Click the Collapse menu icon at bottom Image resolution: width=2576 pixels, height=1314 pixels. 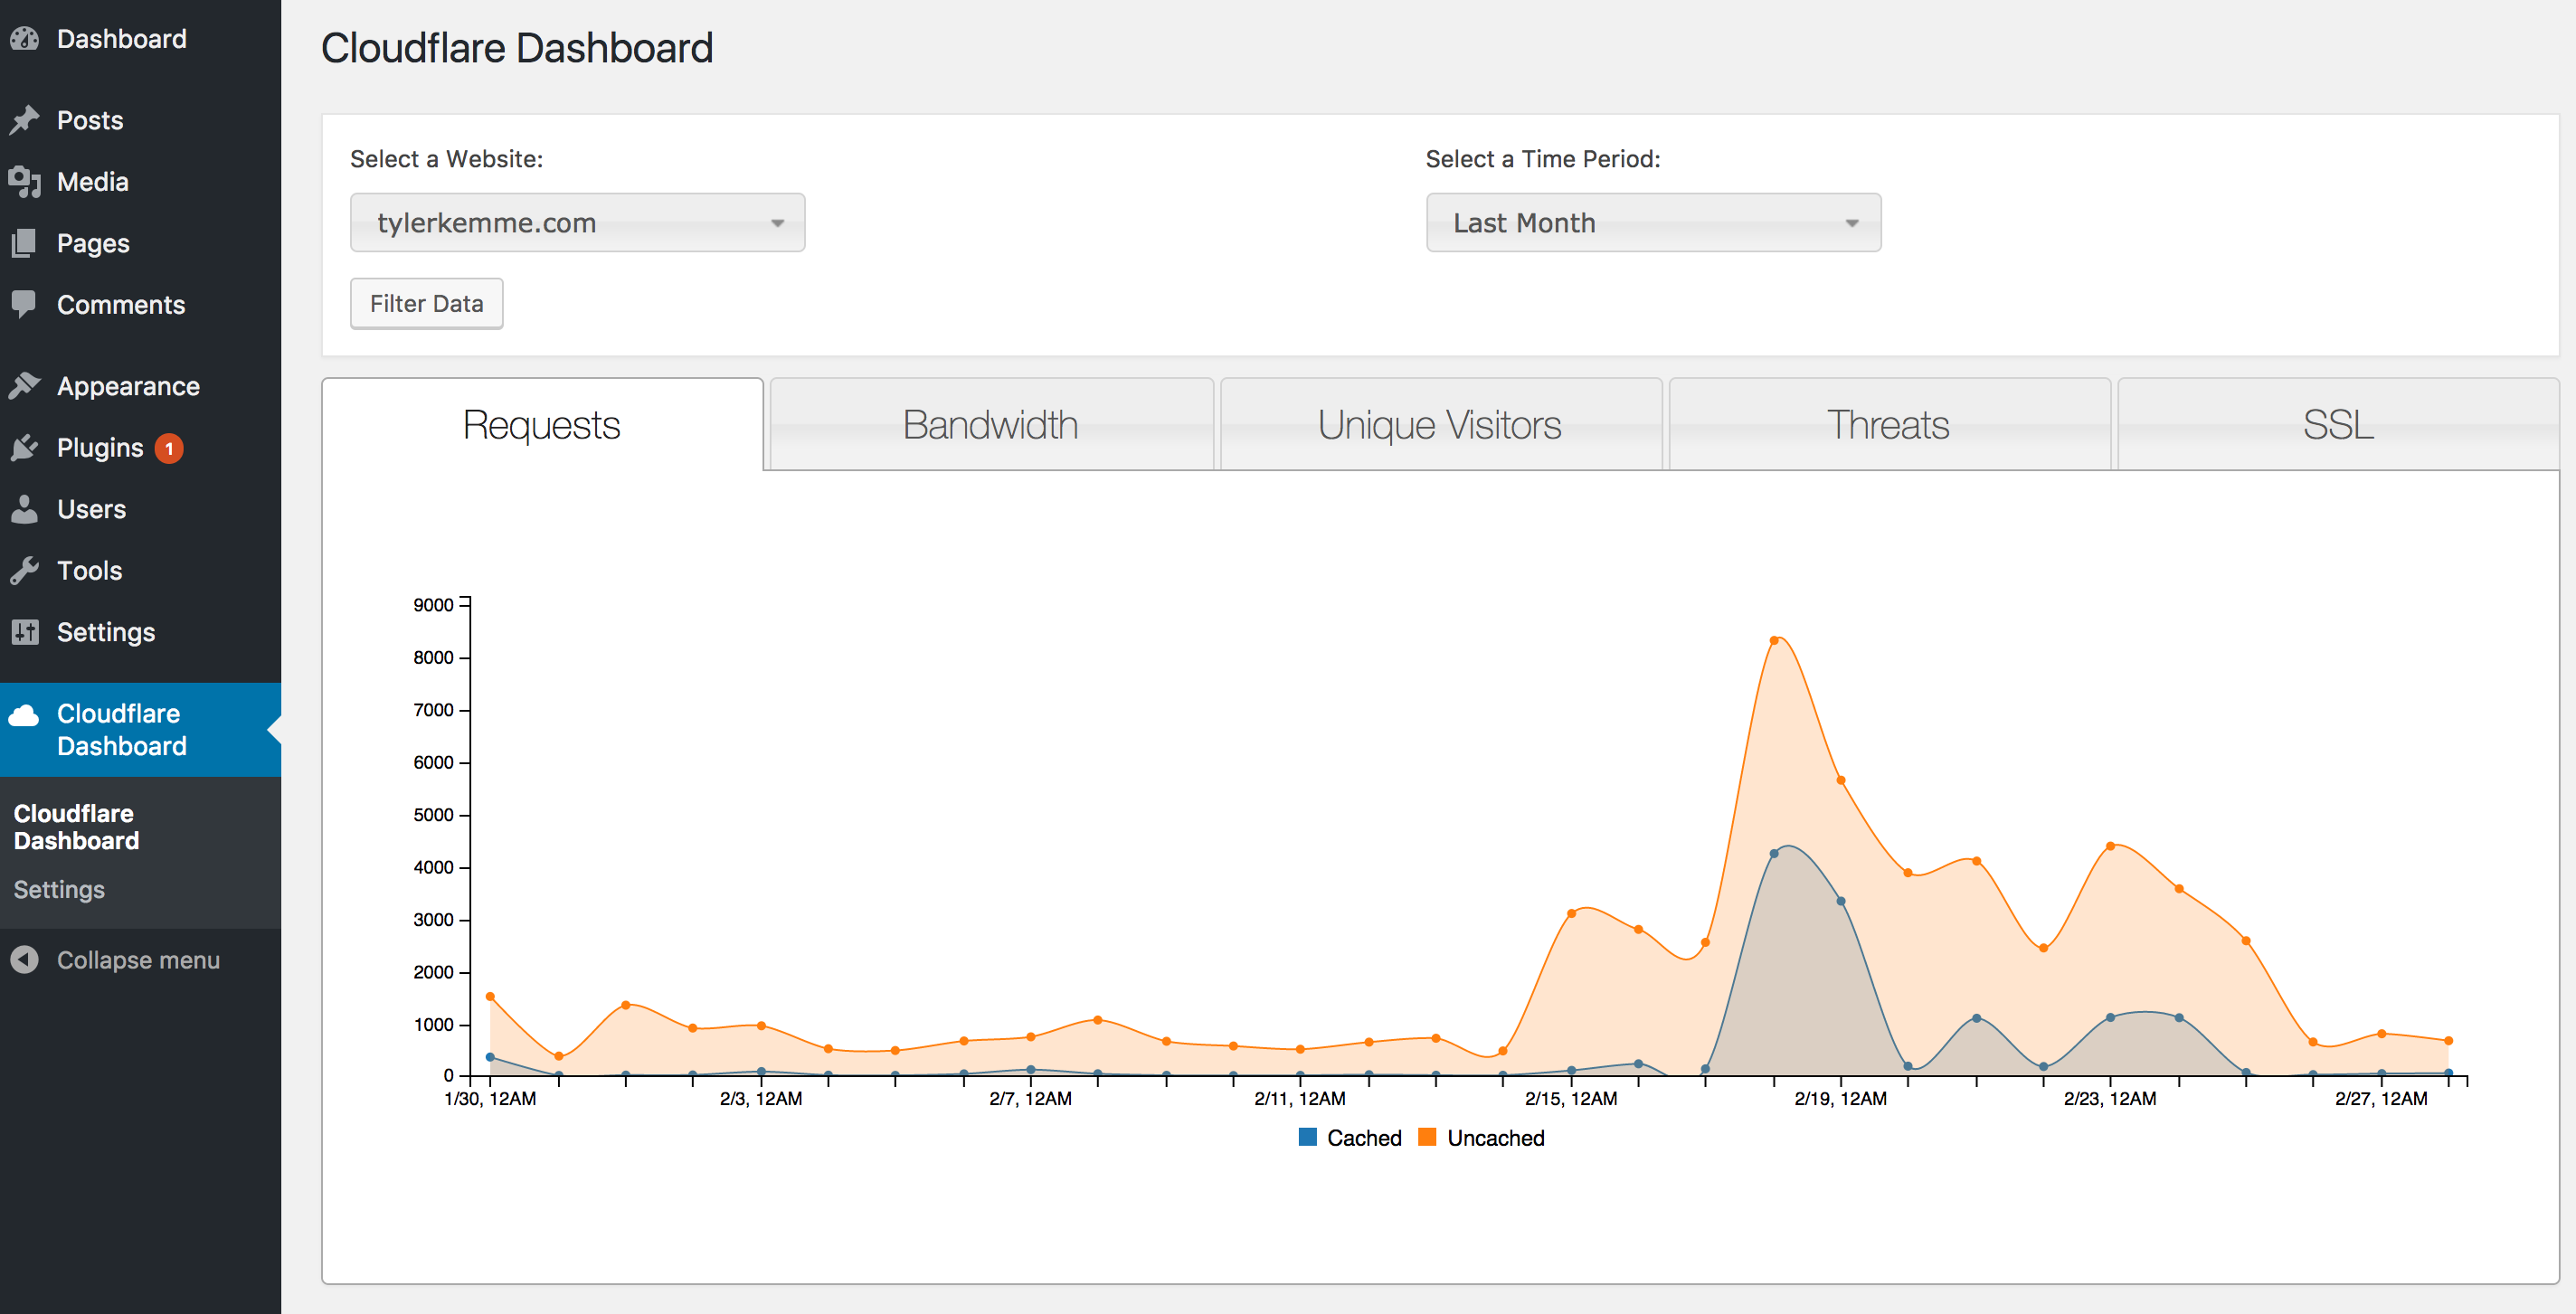24,959
